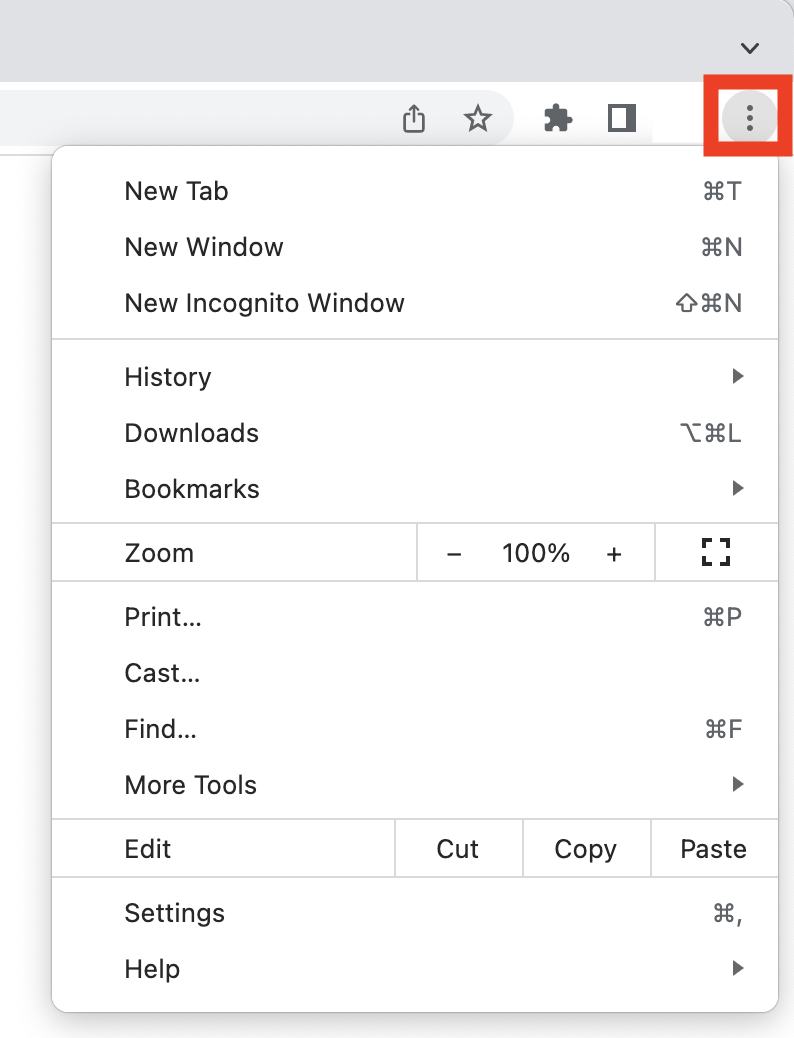Click the share page icon
794x1038 pixels.
coord(414,120)
